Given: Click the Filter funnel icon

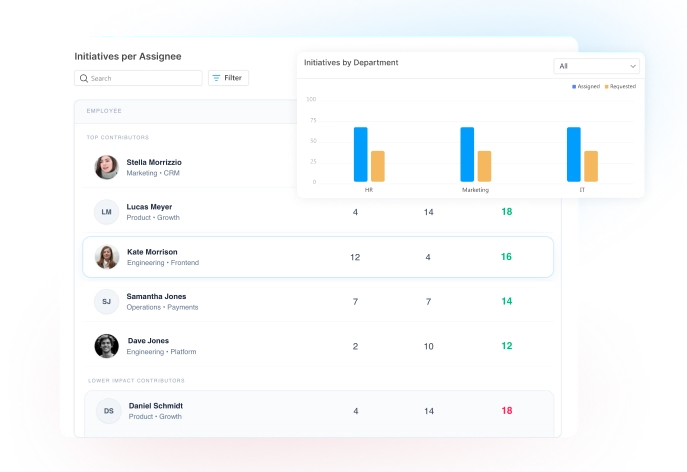Looking at the screenshot, I should point(216,78).
